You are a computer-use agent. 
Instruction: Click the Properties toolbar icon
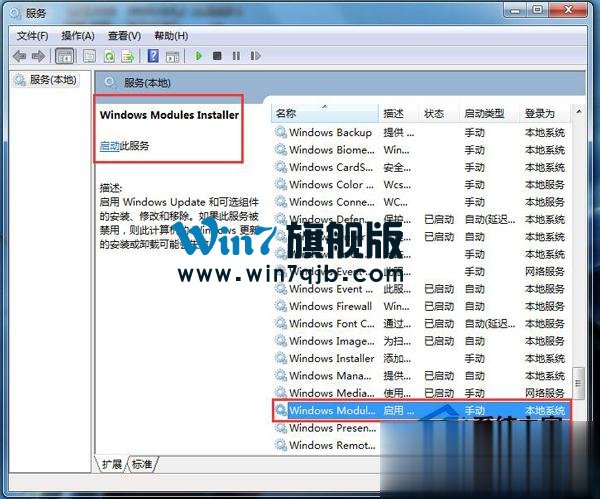(90, 56)
